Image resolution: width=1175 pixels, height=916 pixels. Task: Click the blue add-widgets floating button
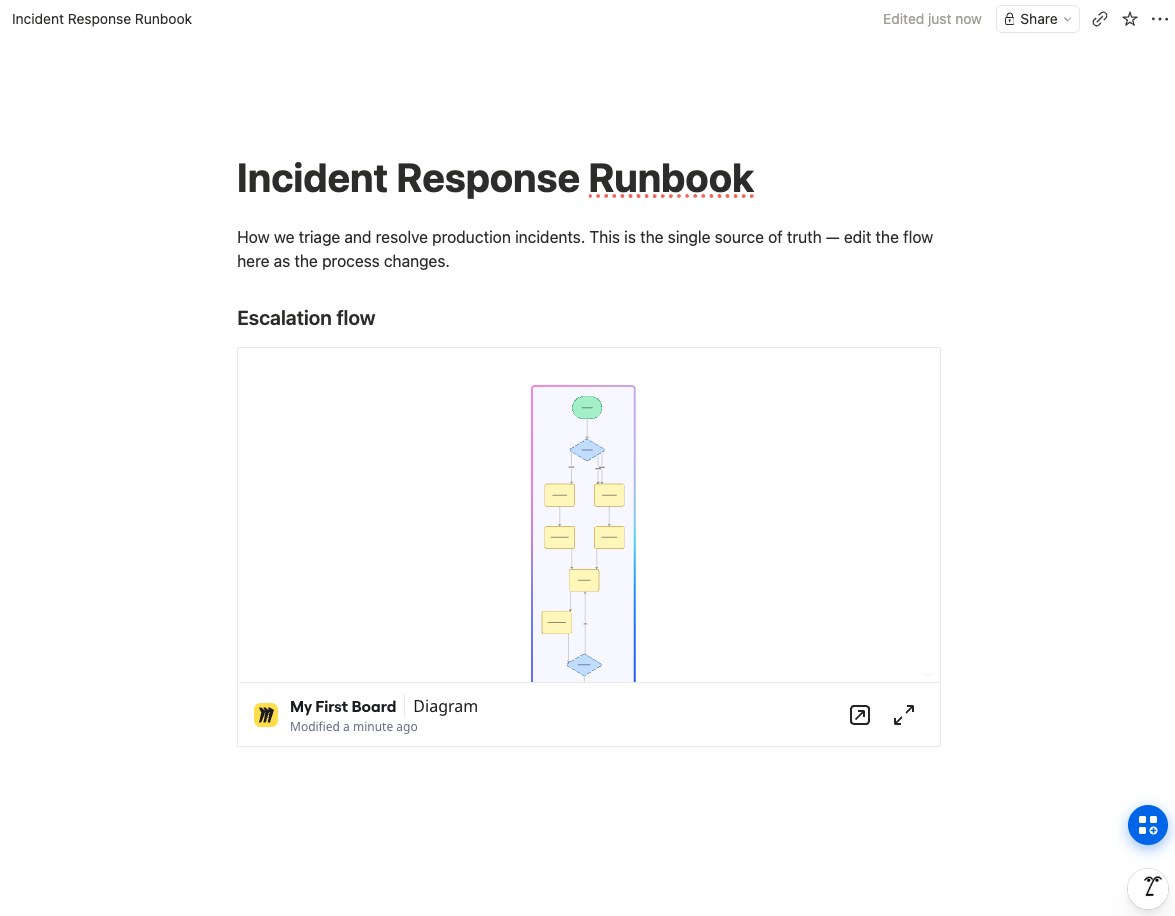tap(1147, 825)
